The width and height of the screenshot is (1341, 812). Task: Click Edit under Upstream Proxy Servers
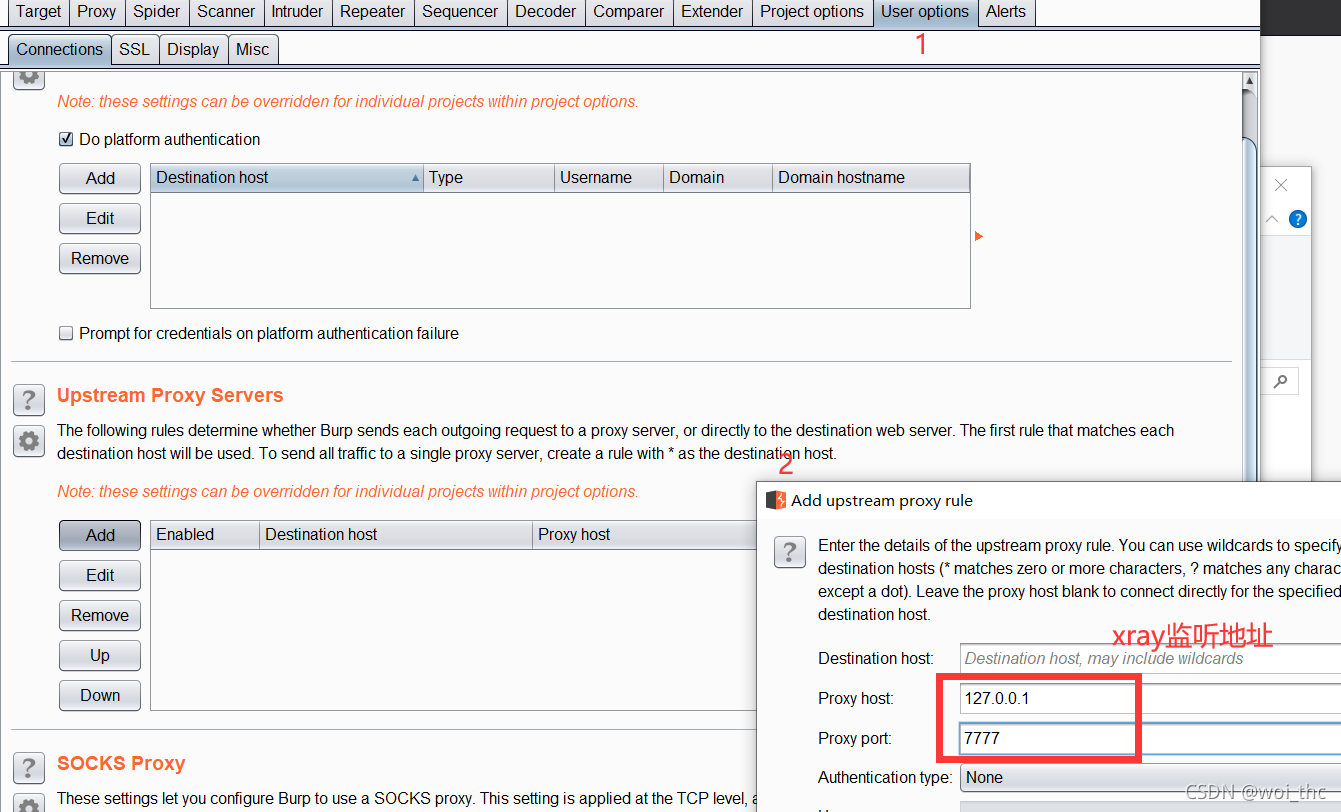click(100, 575)
